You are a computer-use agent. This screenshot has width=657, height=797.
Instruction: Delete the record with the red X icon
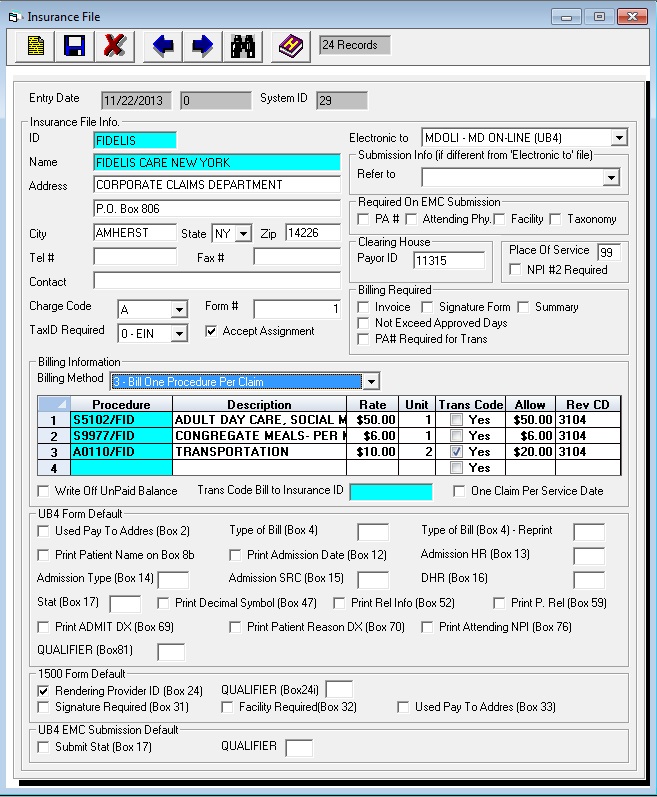click(x=114, y=46)
